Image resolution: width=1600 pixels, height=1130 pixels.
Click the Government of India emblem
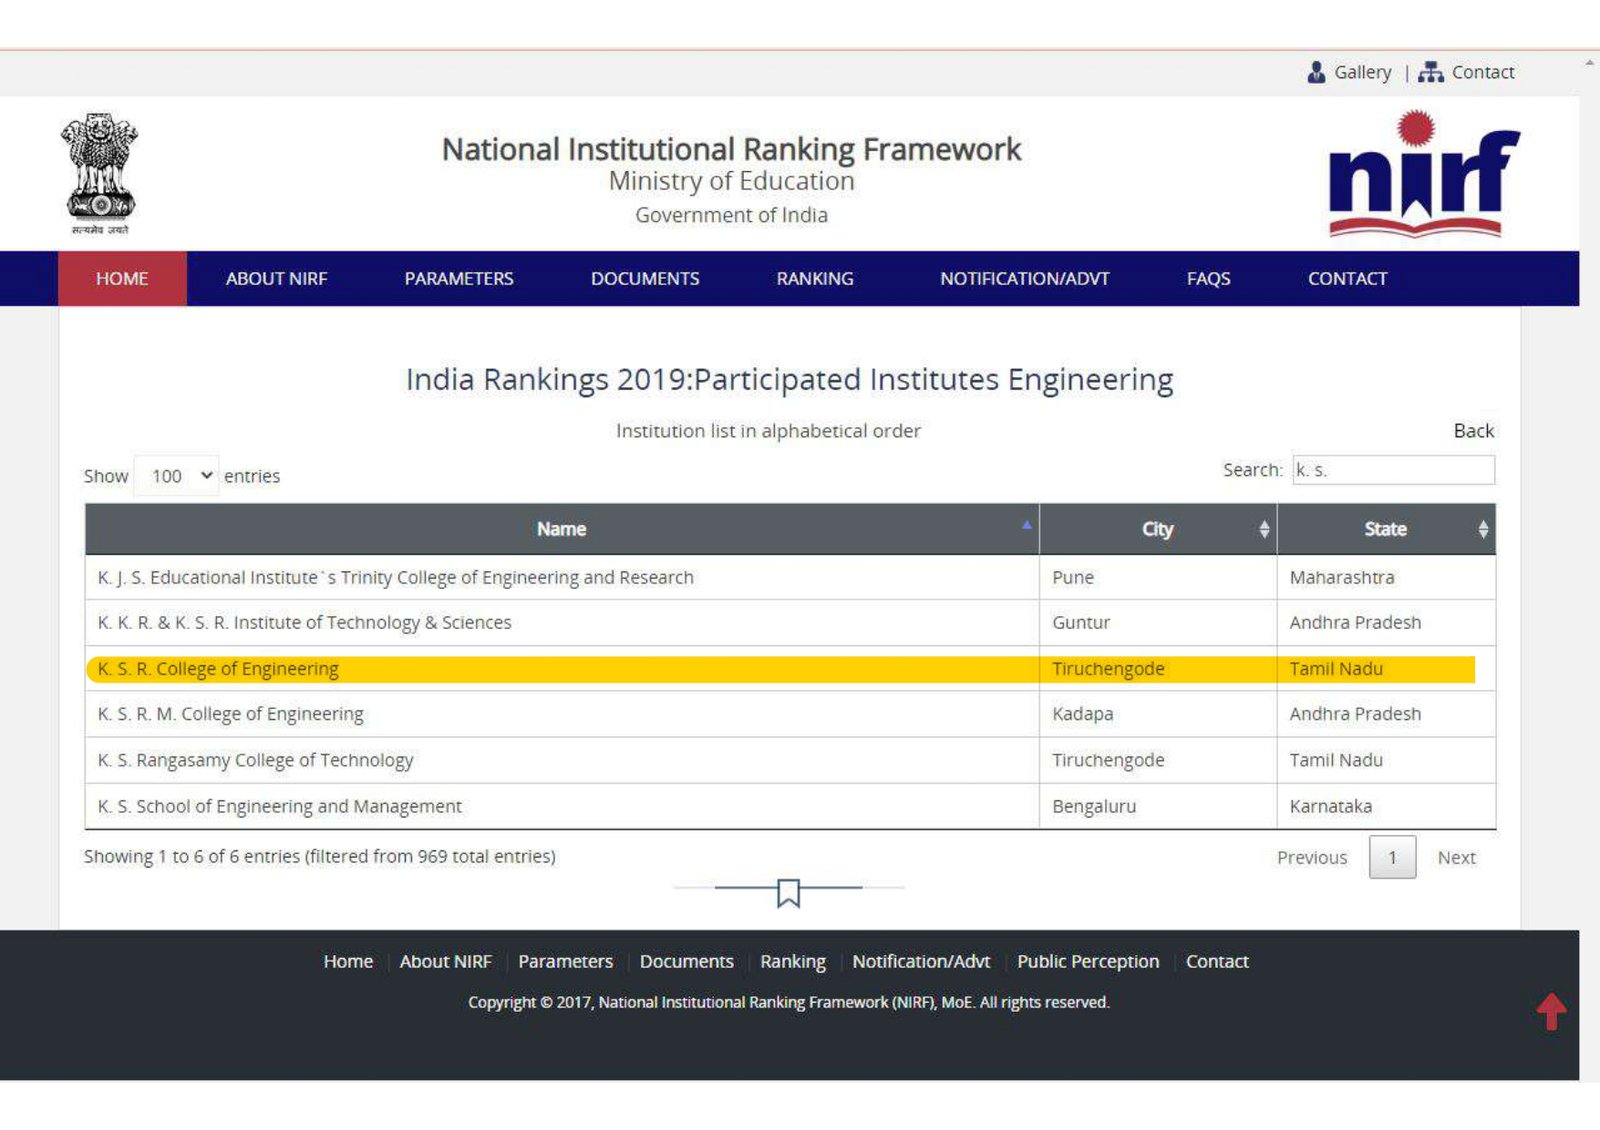point(99,172)
